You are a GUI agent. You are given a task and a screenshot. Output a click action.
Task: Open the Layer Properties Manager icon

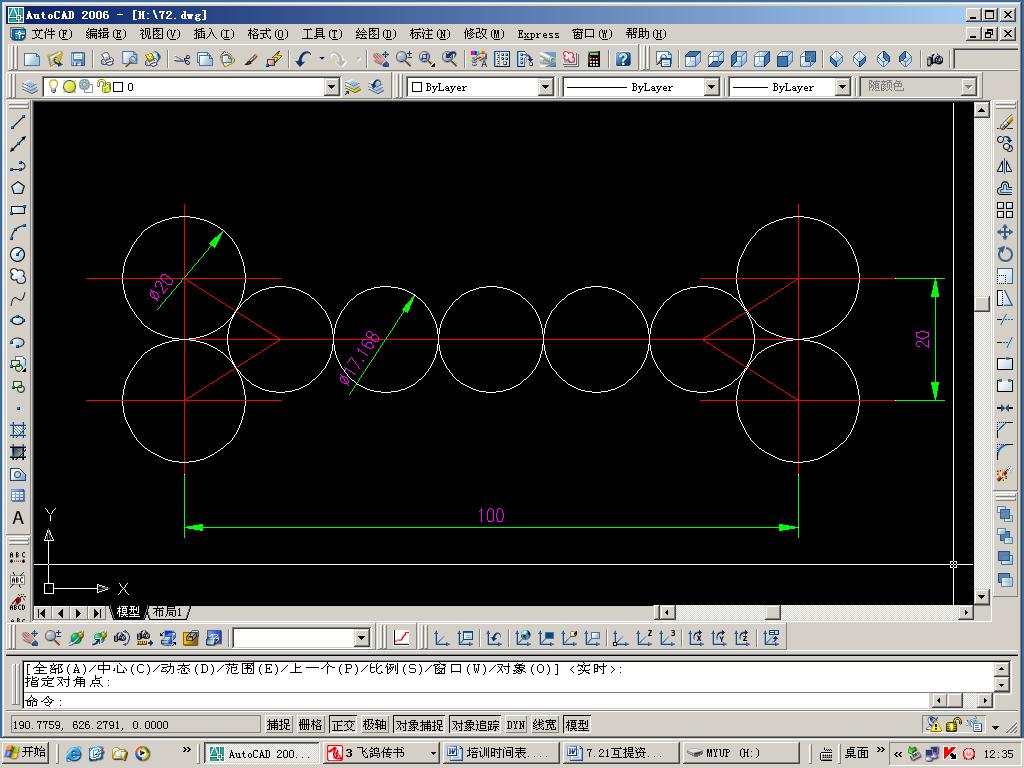[30, 87]
